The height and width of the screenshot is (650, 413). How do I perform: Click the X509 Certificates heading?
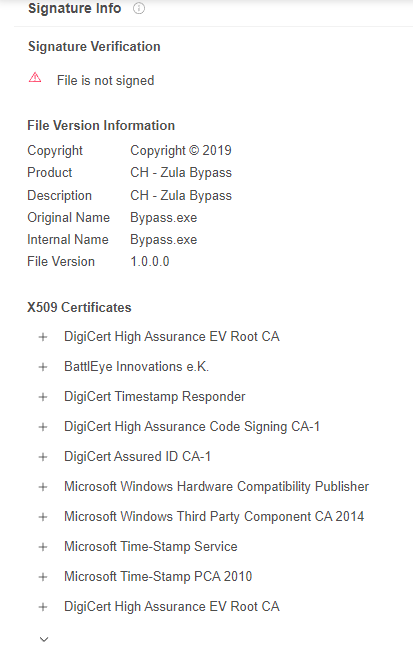pos(79,308)
